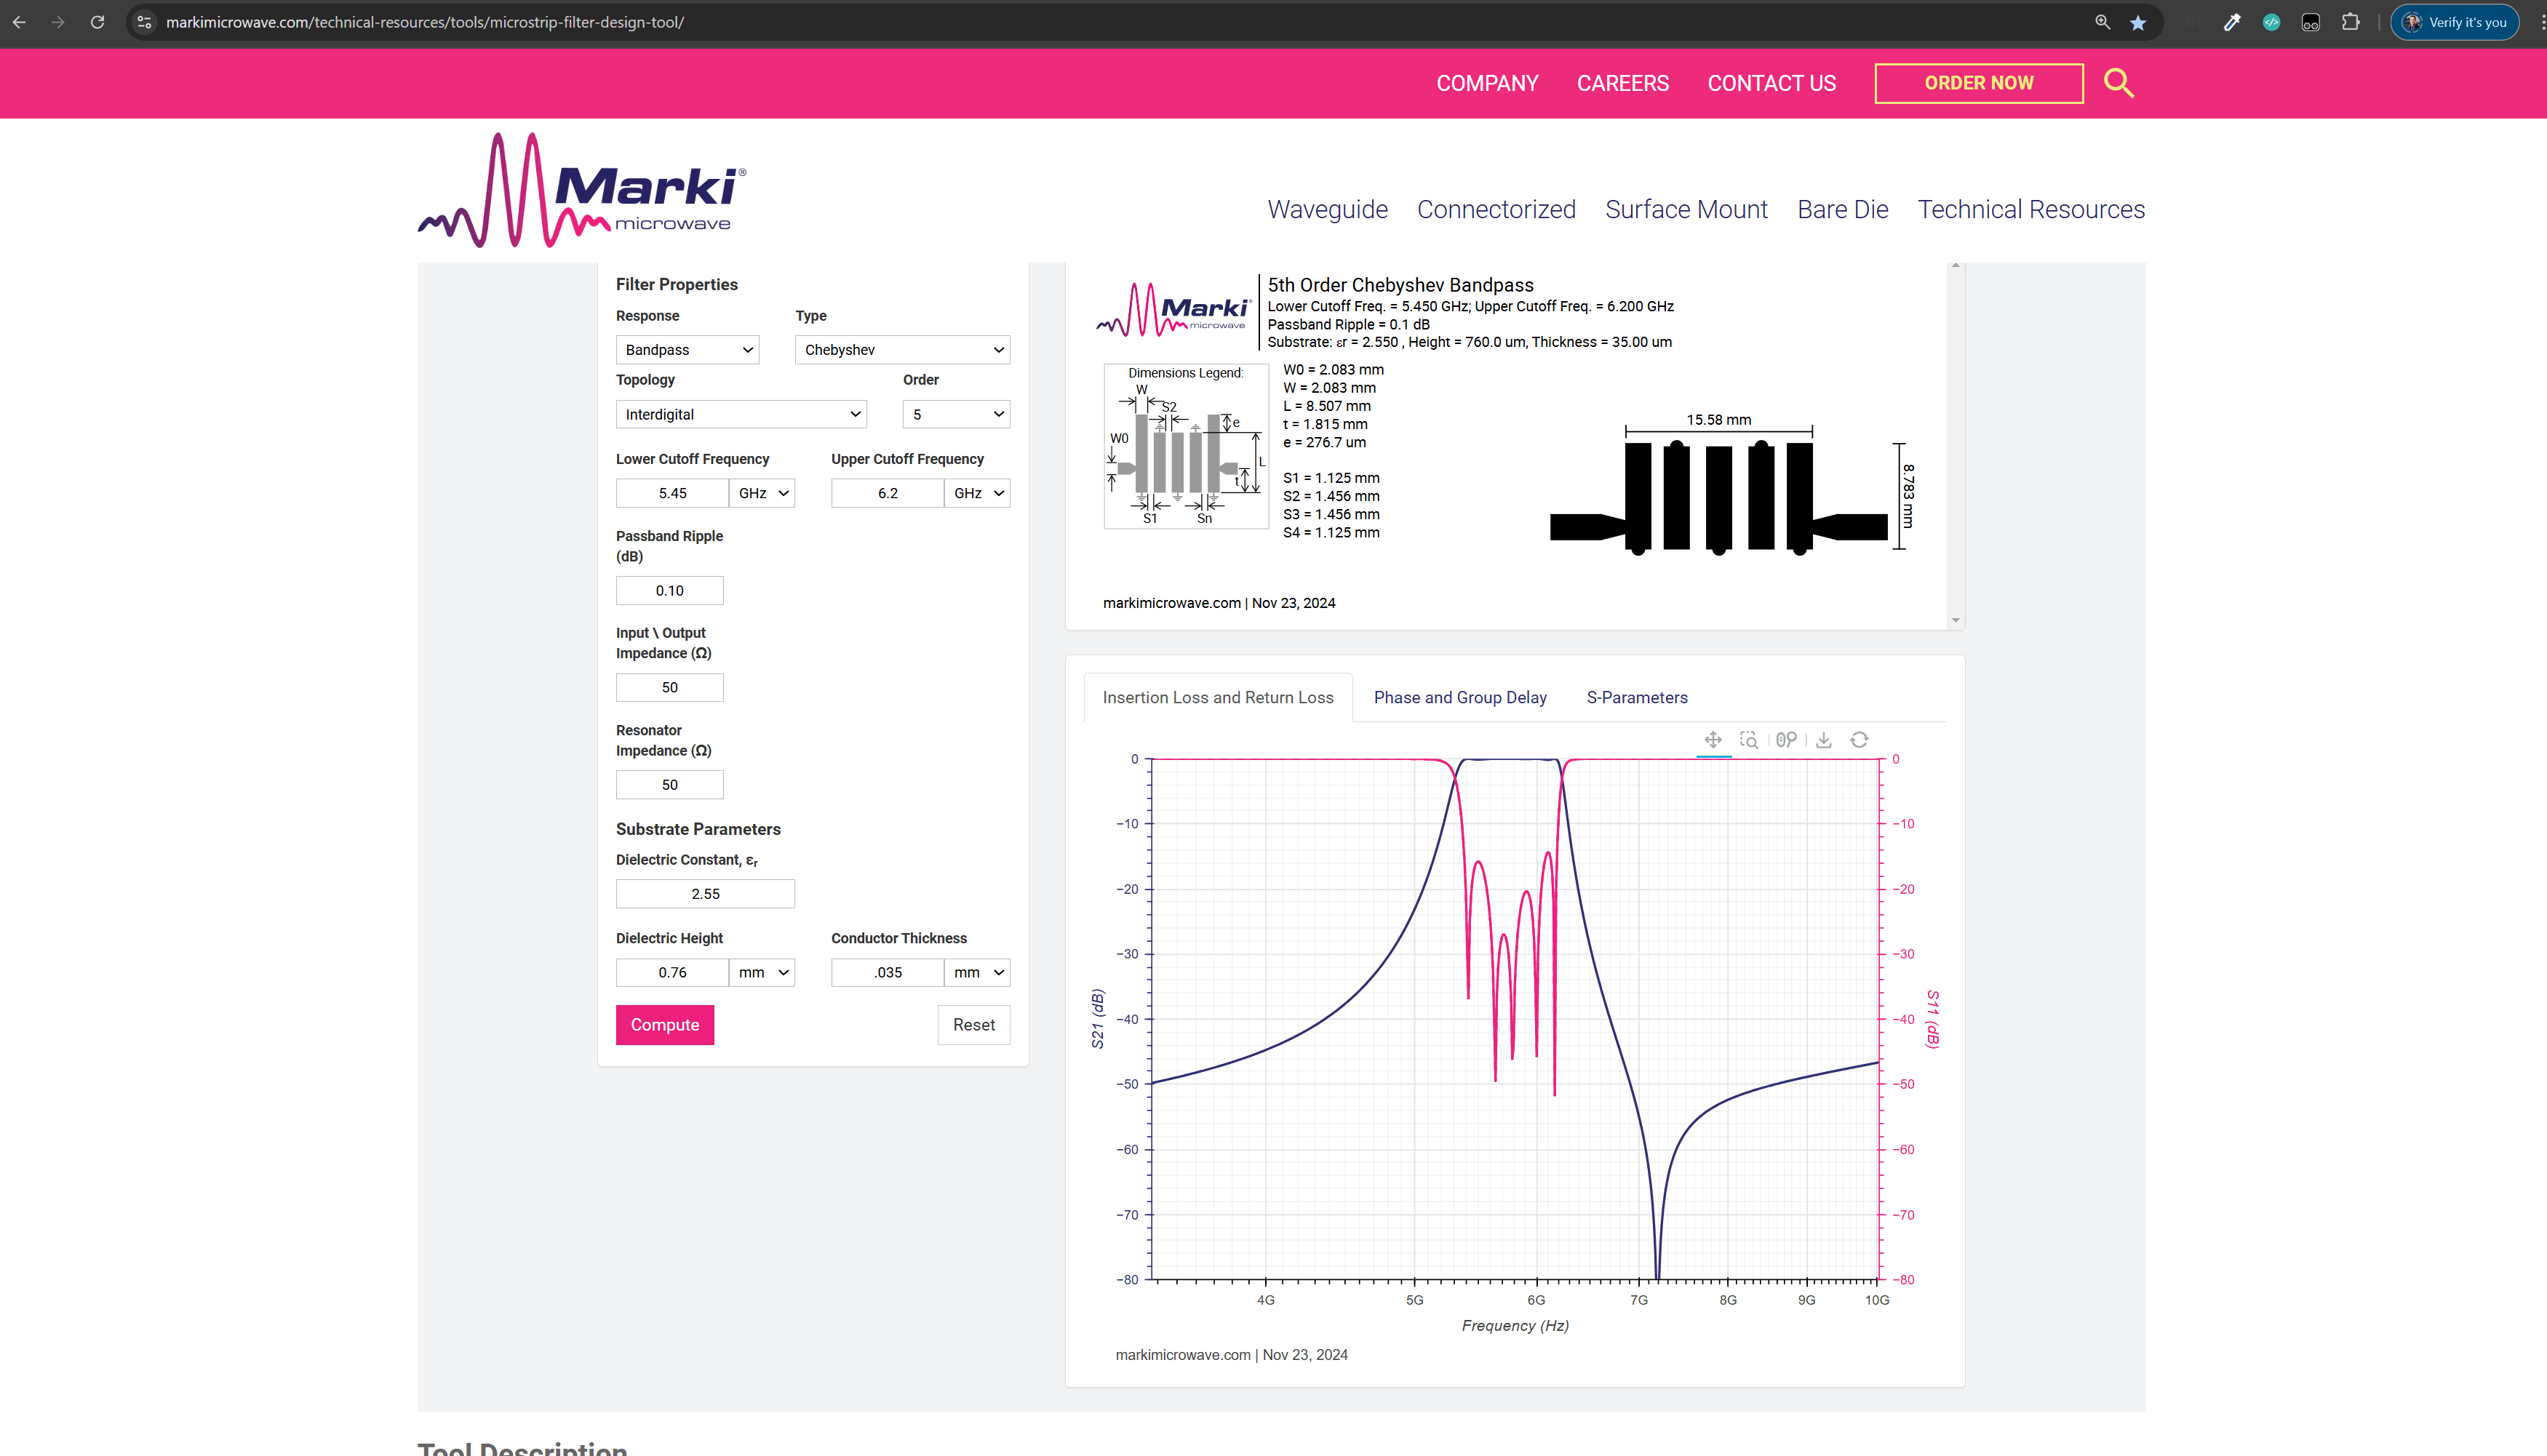Reload the page with browser refresh
This screenshot has width=2547, height=1456.
tap(97, 22)
